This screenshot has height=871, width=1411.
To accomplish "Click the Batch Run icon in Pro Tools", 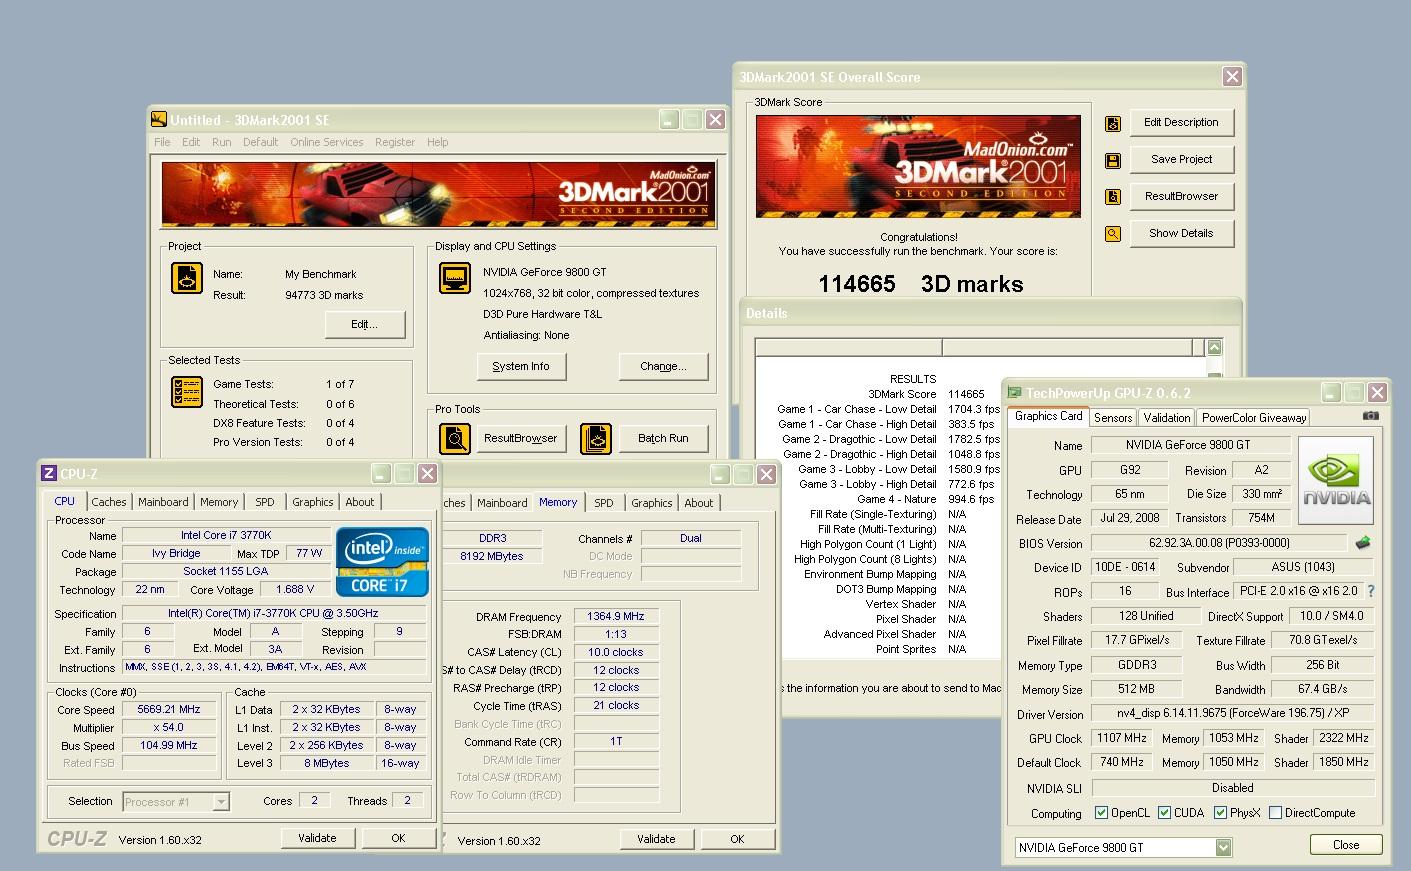I will 596,438.
